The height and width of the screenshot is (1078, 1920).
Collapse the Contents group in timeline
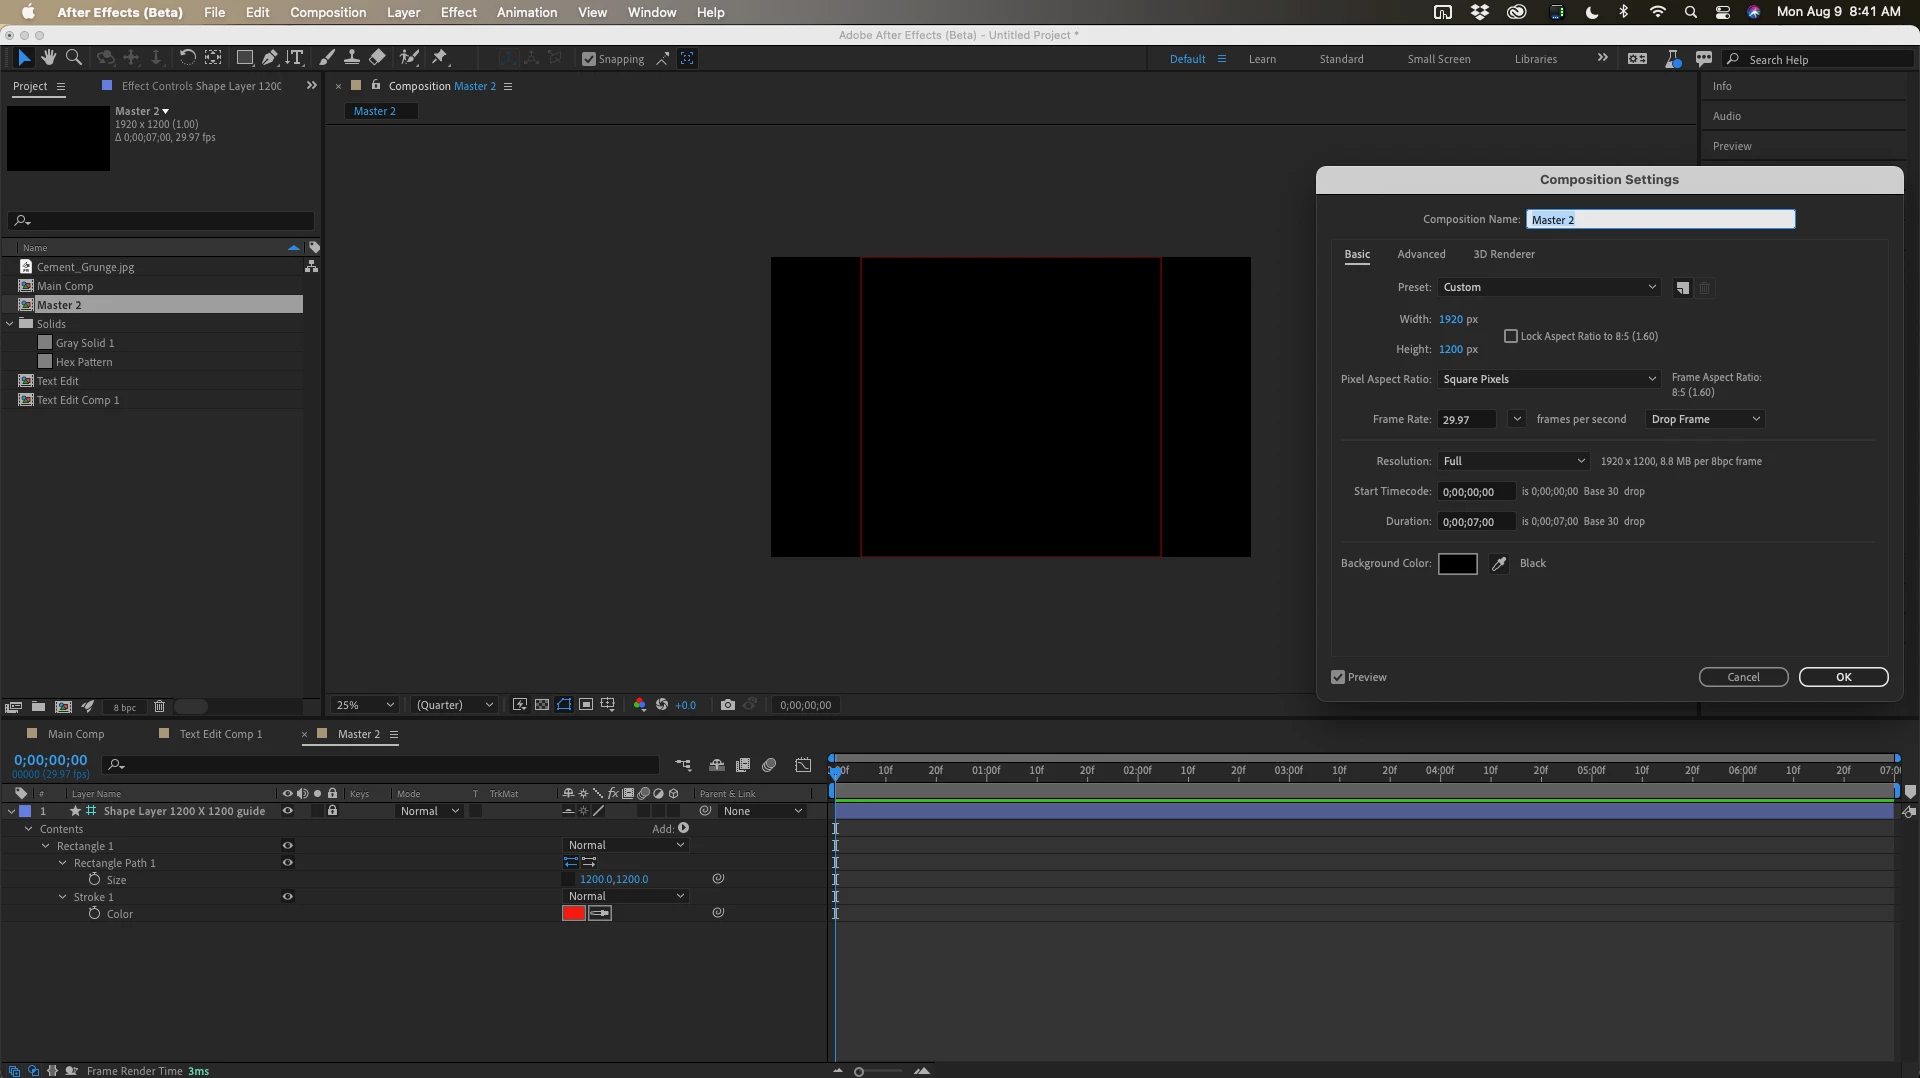[x=29, y=829]
